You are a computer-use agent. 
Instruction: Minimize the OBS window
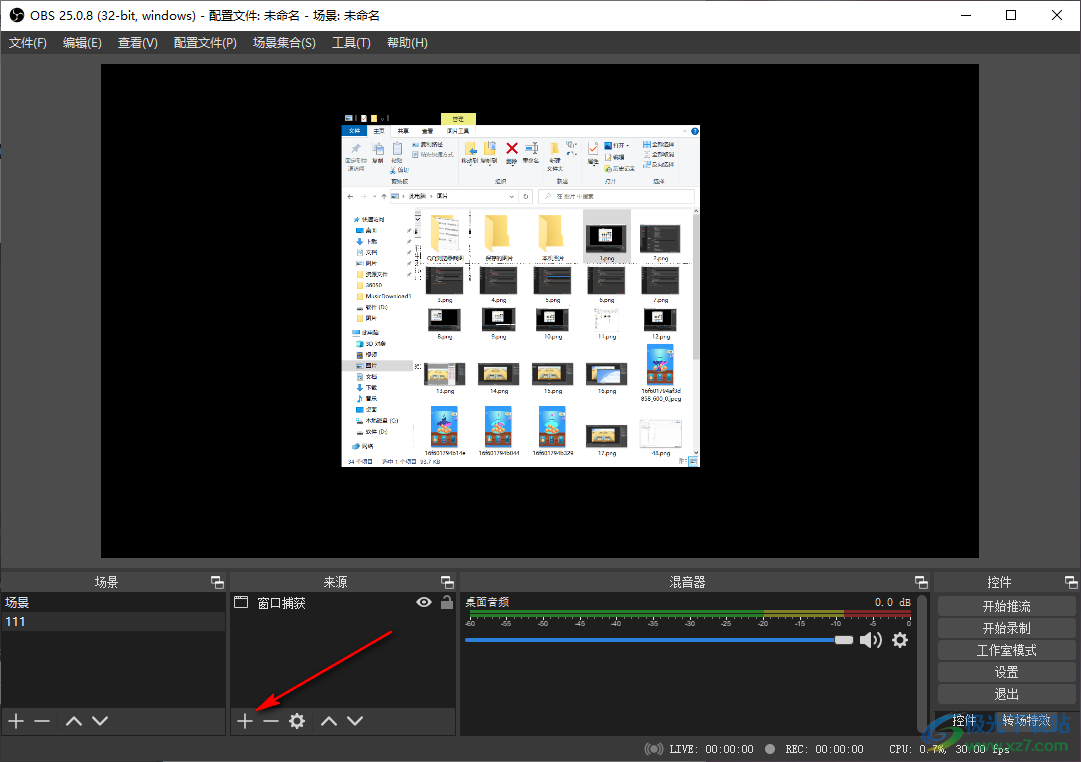[x=966, y=15]
